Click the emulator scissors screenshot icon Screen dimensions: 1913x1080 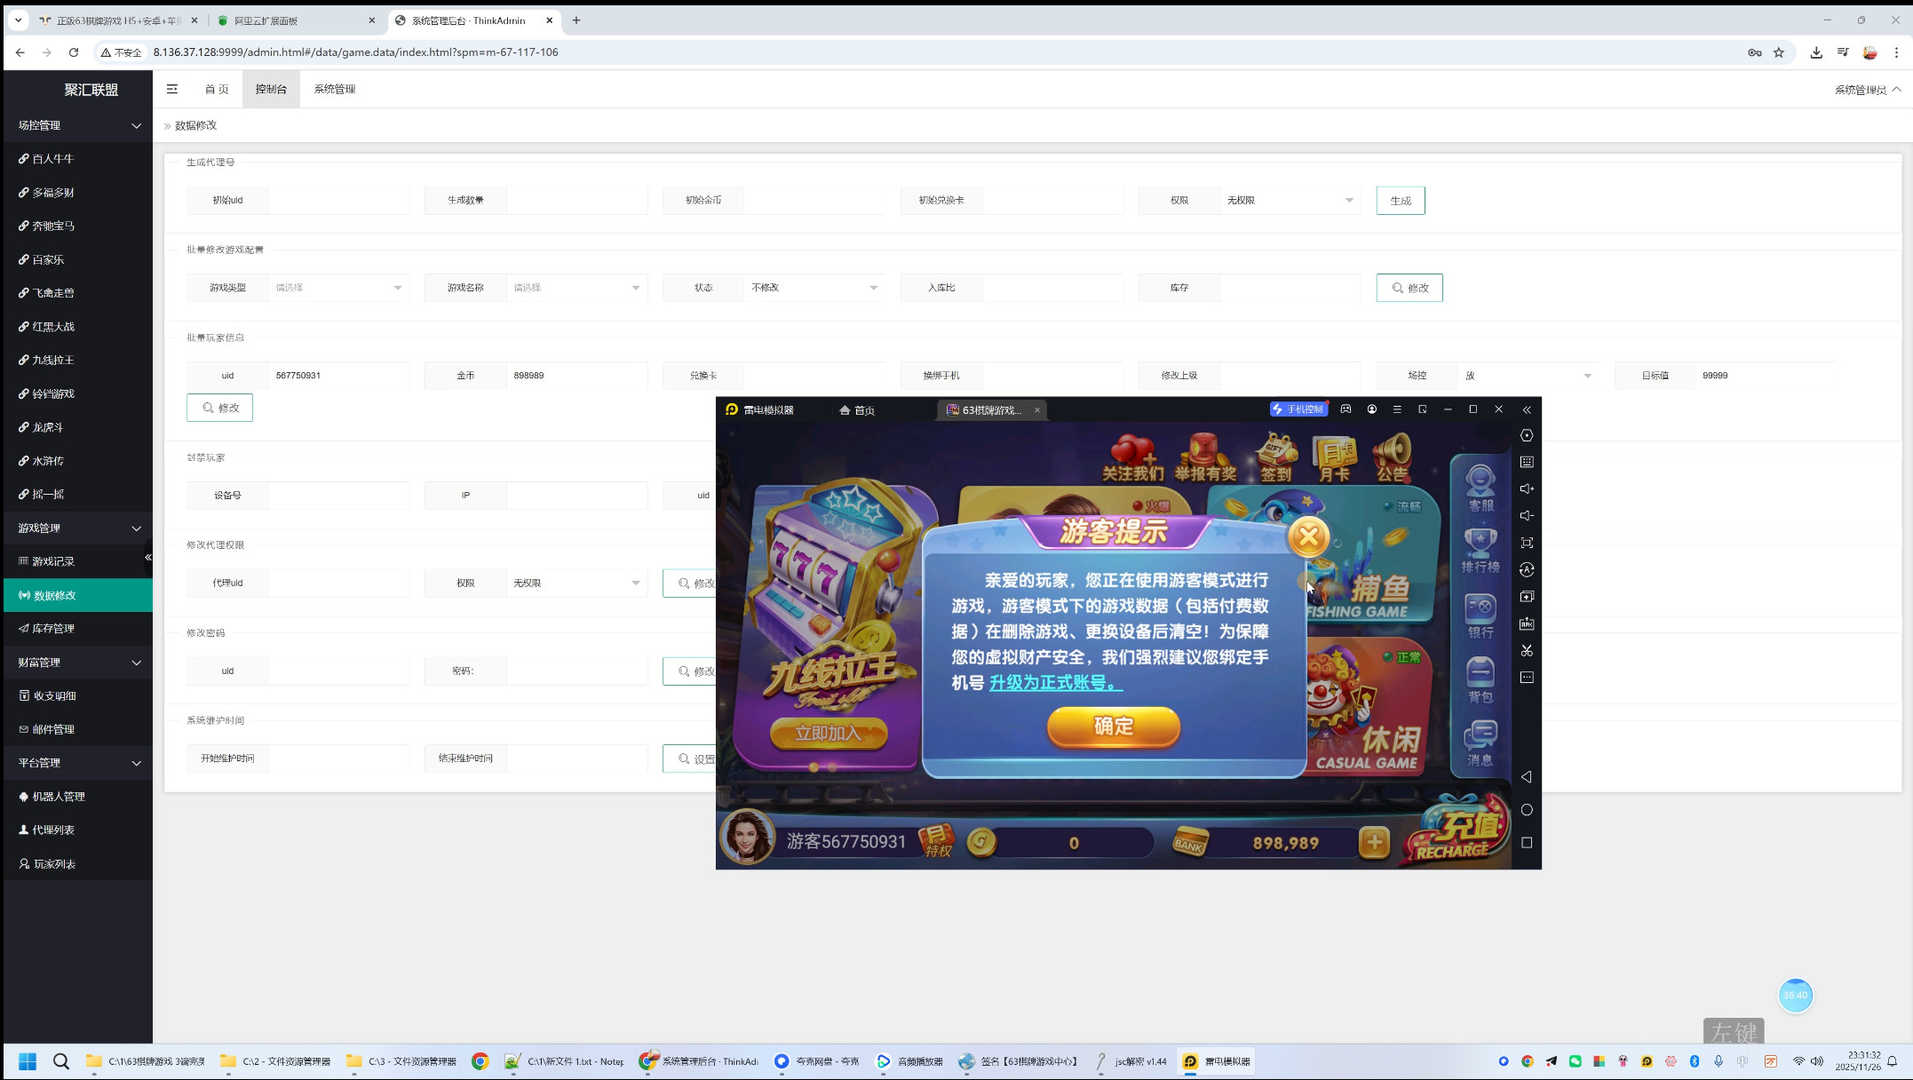click(x=1526, y=651)
